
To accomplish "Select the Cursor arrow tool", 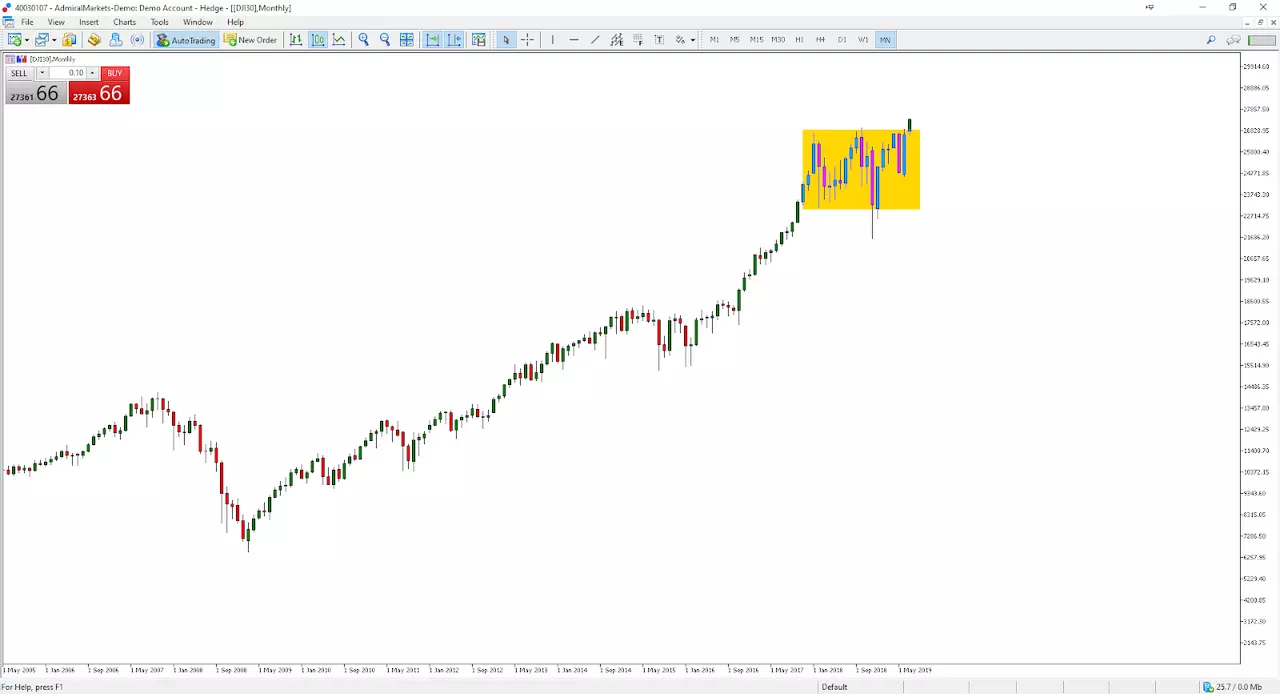I will tap(506, 40).
